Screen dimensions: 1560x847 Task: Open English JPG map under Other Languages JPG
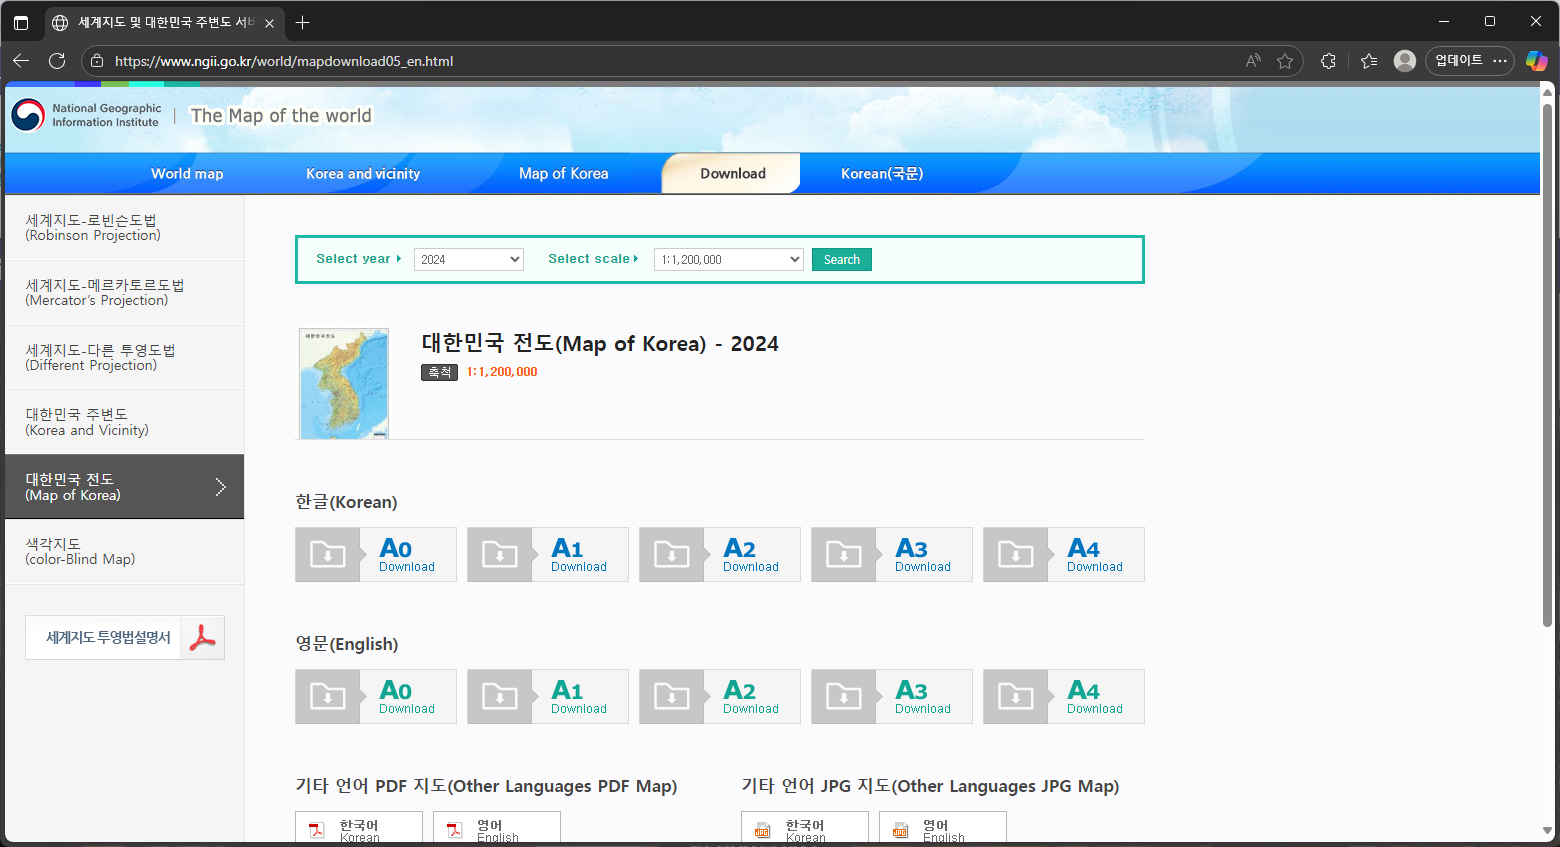tap(943, 828)
